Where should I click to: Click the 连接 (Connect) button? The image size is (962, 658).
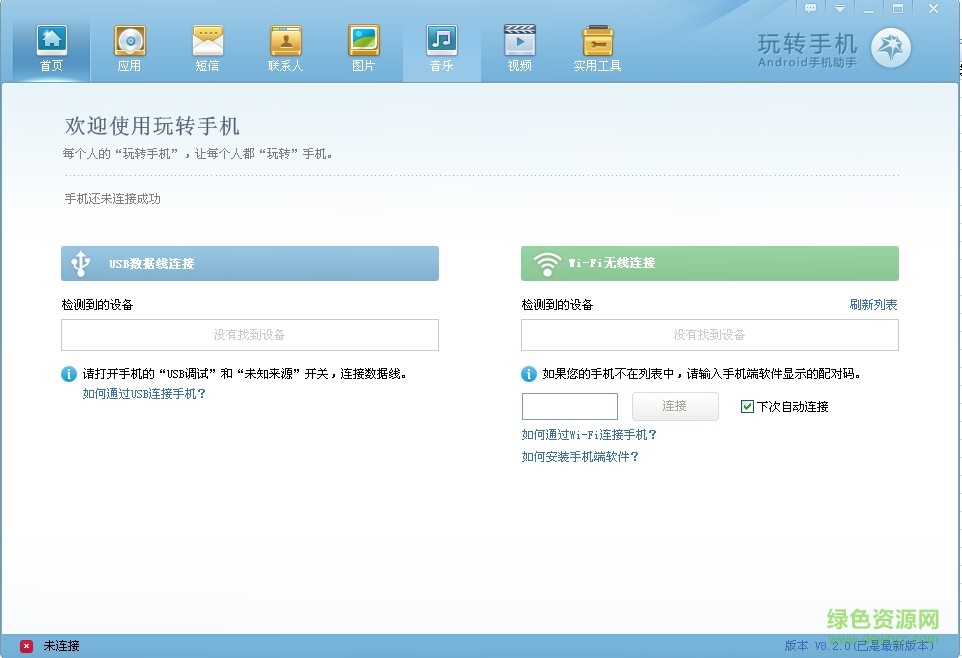click(x=675, y=406)
